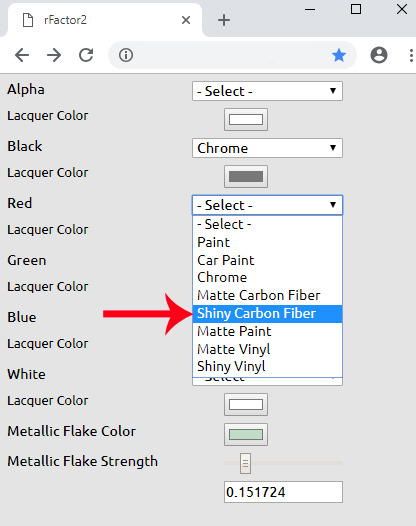Image resolution: width=416 pixels, height=526 pixels.
Task: Bookmark this page with the star icon
Action: (339, 55)
